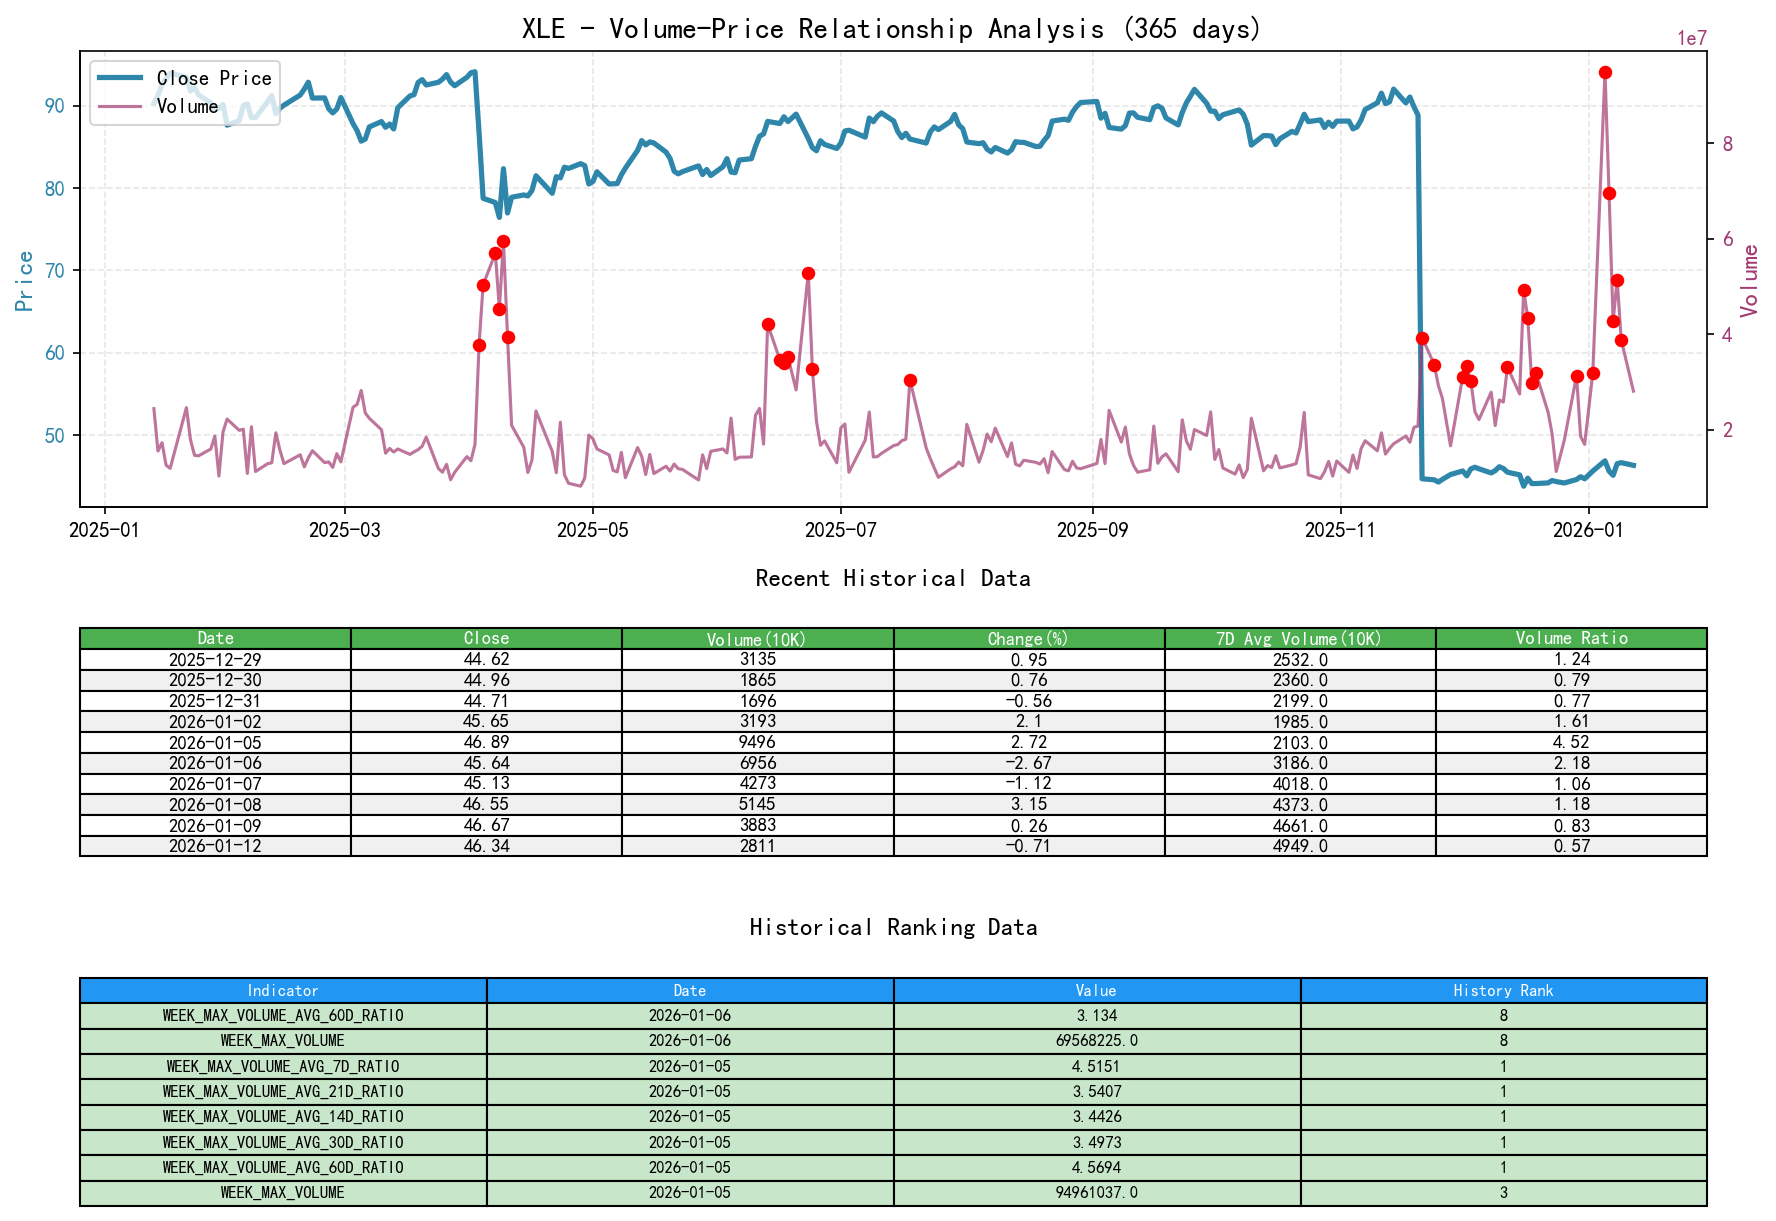Click the Change(%) column header
The height and width of the screenshot is (1221, 1776).
coord(1026,638)
